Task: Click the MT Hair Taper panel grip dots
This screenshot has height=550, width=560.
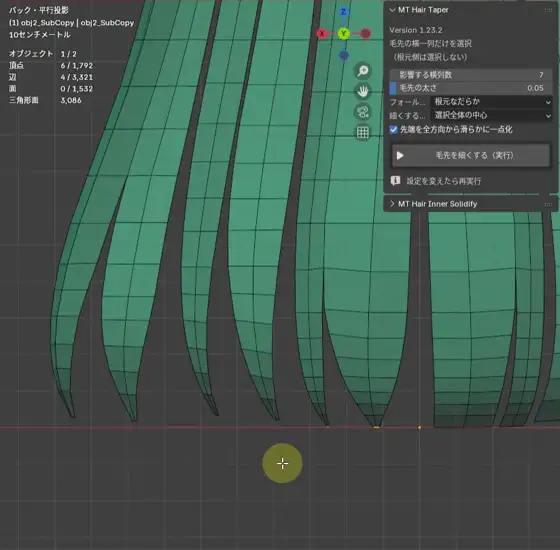Action: [x=548, y=10]
